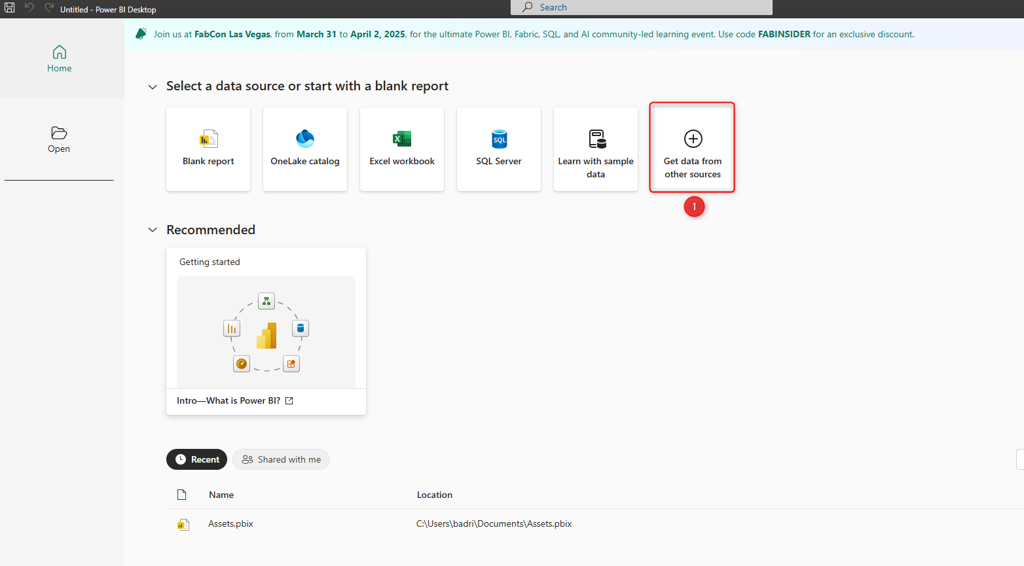Screen dimensions: 1024x566
Task: Start a Blank report
Action: pyautogui.click(x=208, y=149)
